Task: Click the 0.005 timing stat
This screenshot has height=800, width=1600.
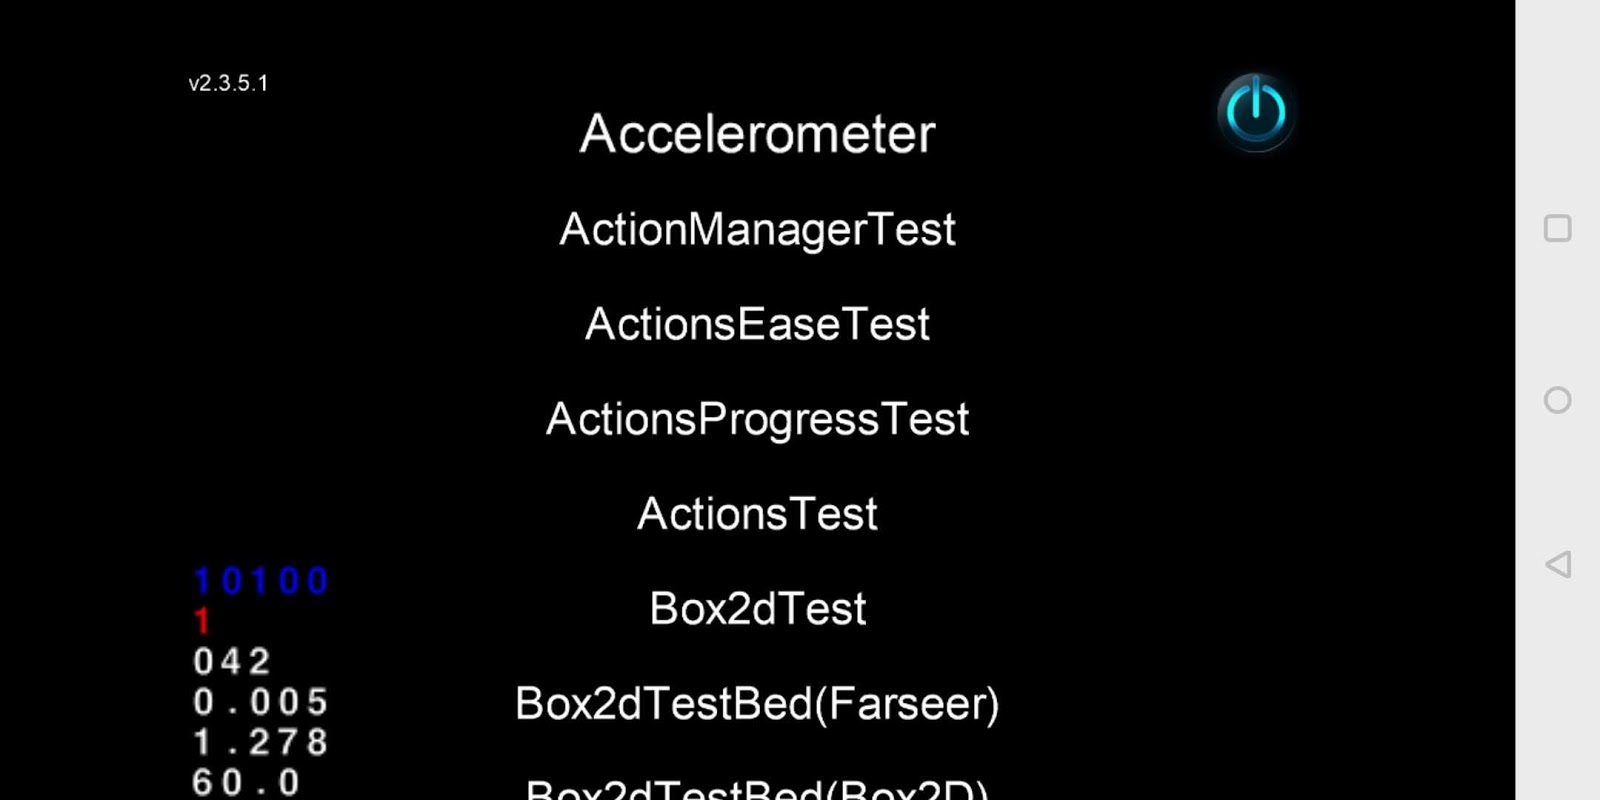Action: [261, 702]
